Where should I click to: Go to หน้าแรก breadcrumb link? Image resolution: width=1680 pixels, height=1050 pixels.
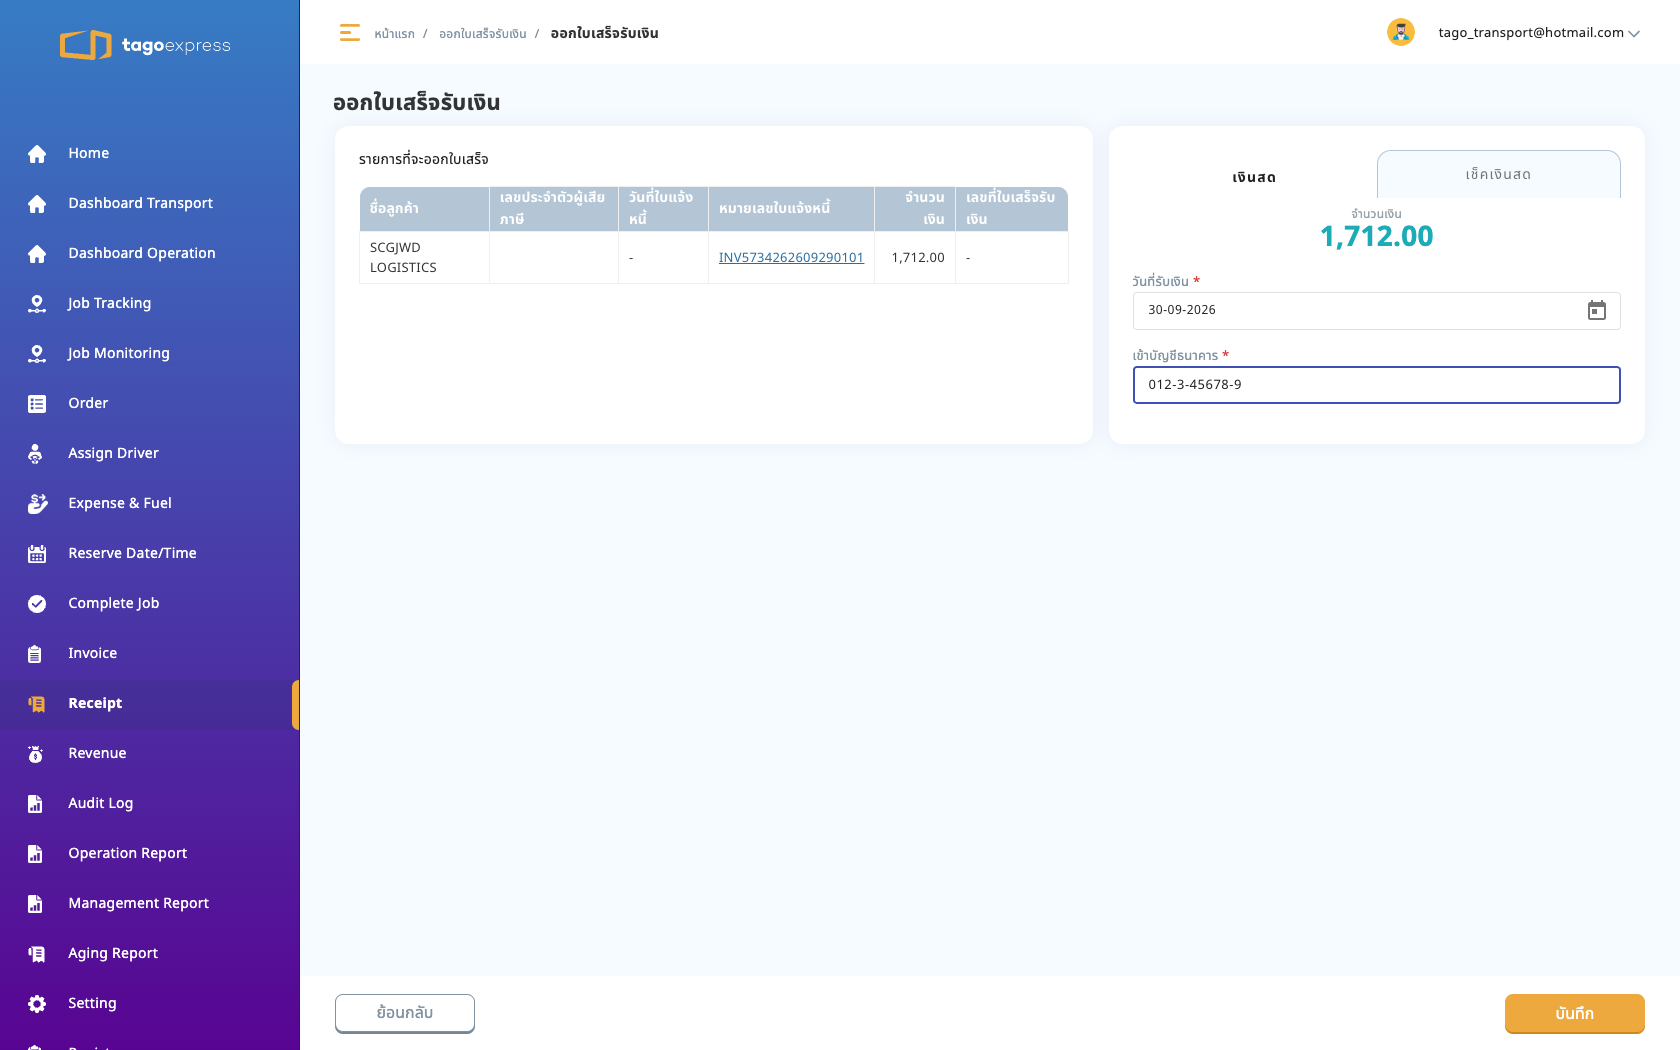pyautogui.click(x=394, y=34)
